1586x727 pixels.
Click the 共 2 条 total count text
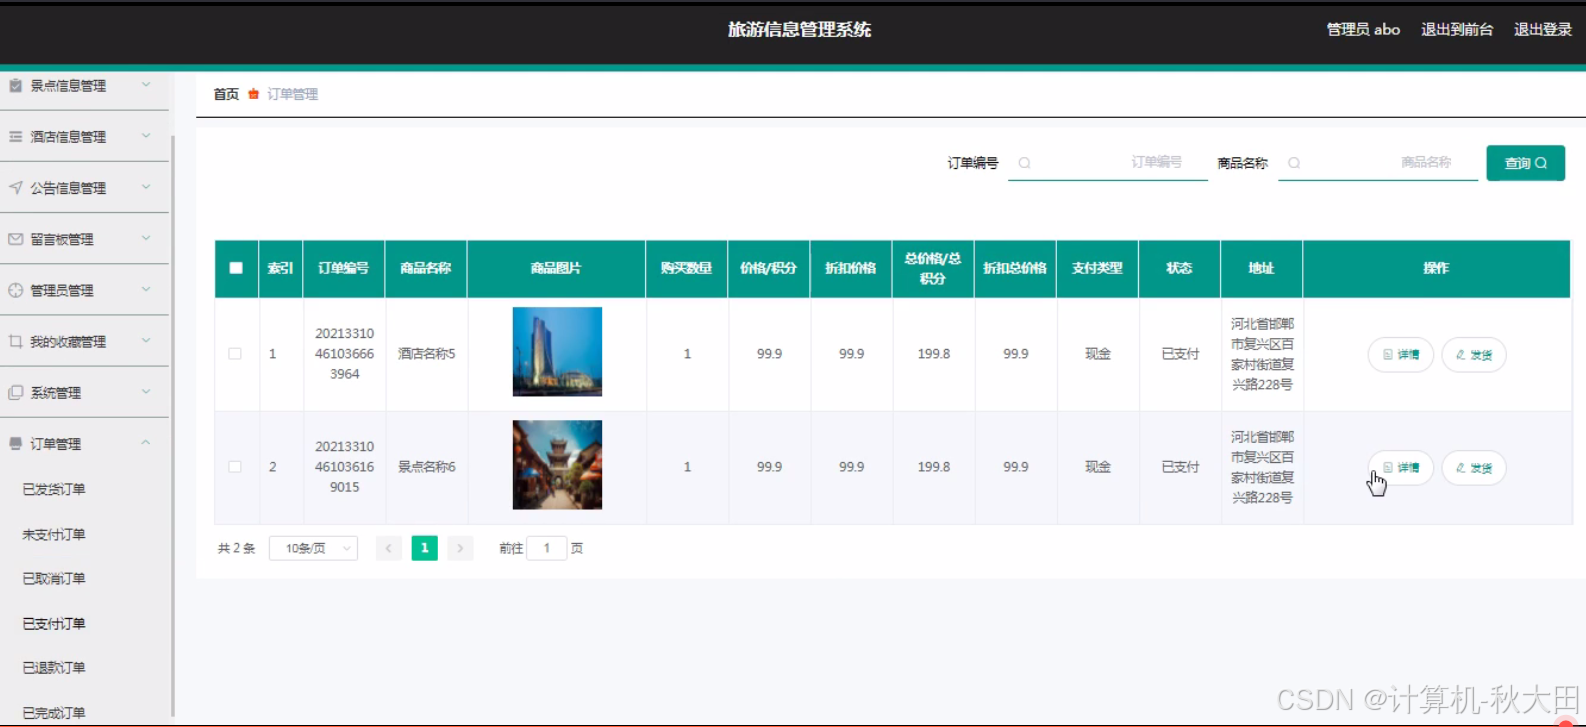coord(237,548)
